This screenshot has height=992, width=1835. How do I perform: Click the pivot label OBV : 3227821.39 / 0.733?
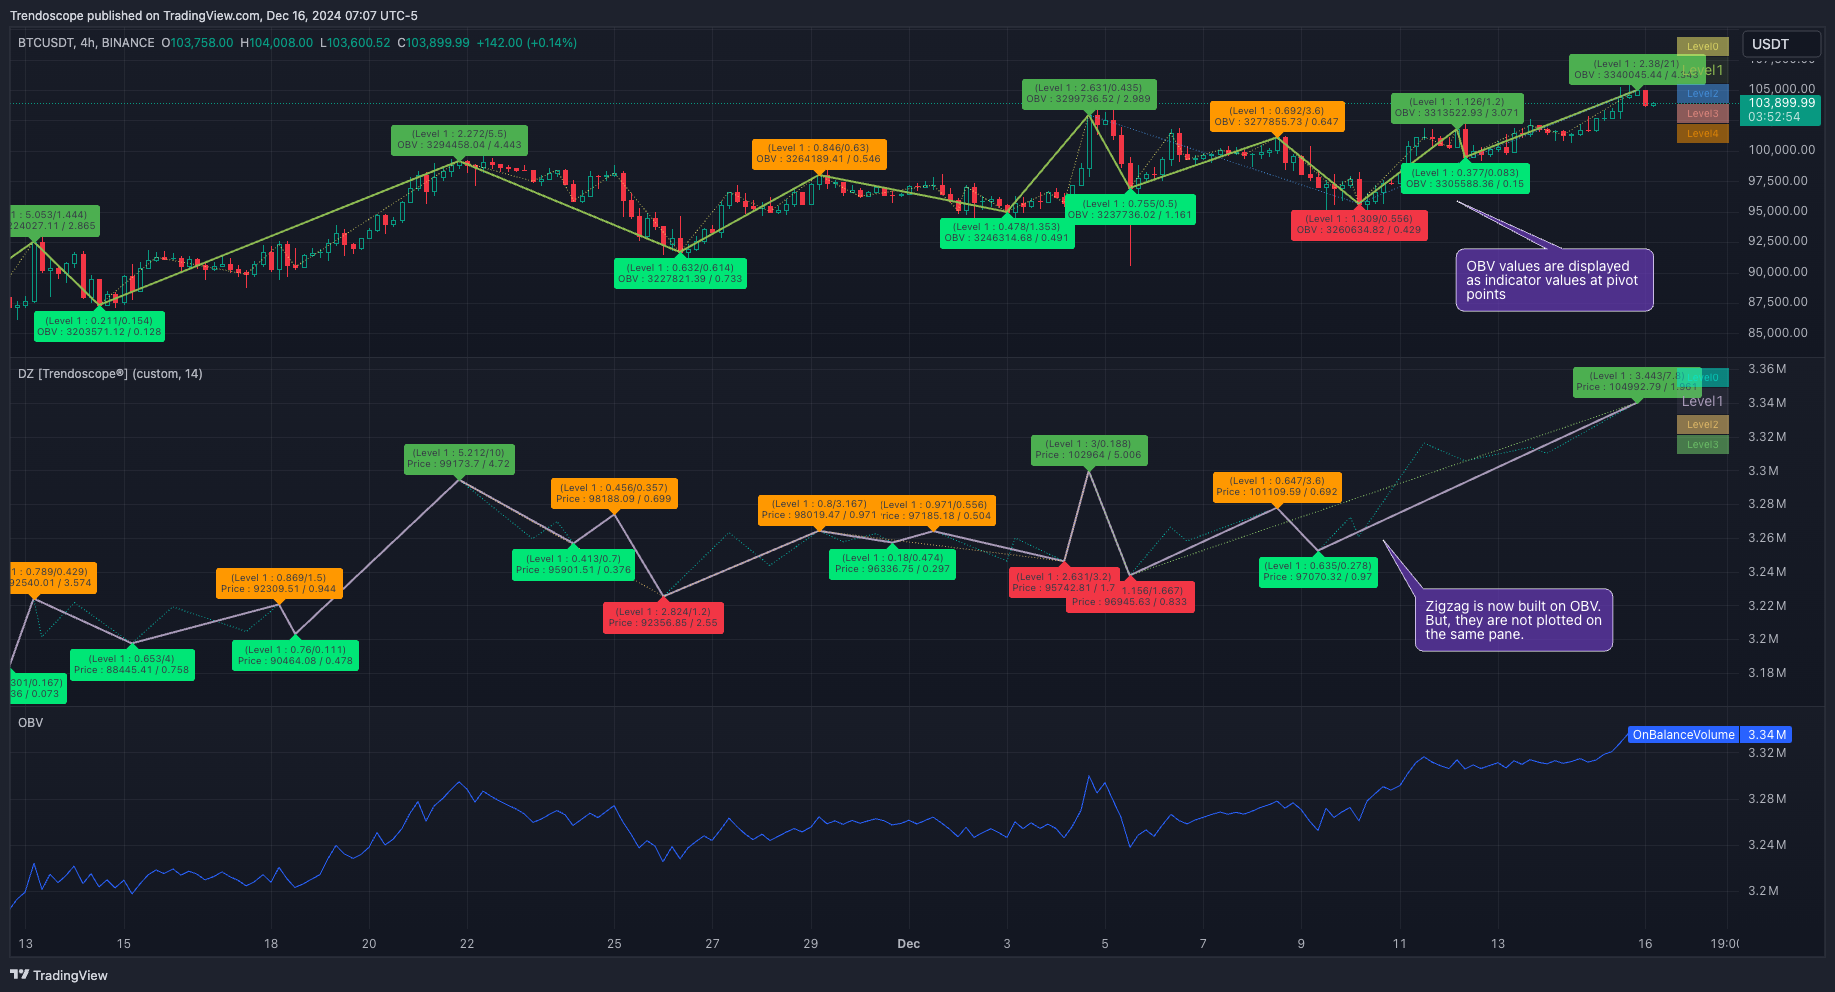(x=680, y=273)
